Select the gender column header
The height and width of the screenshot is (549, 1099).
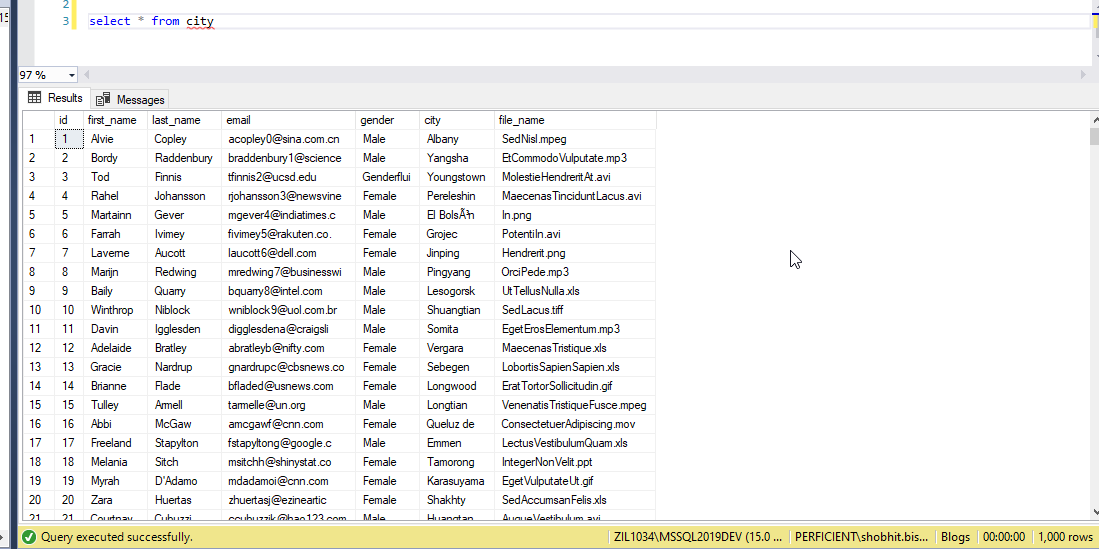(387, 121)
